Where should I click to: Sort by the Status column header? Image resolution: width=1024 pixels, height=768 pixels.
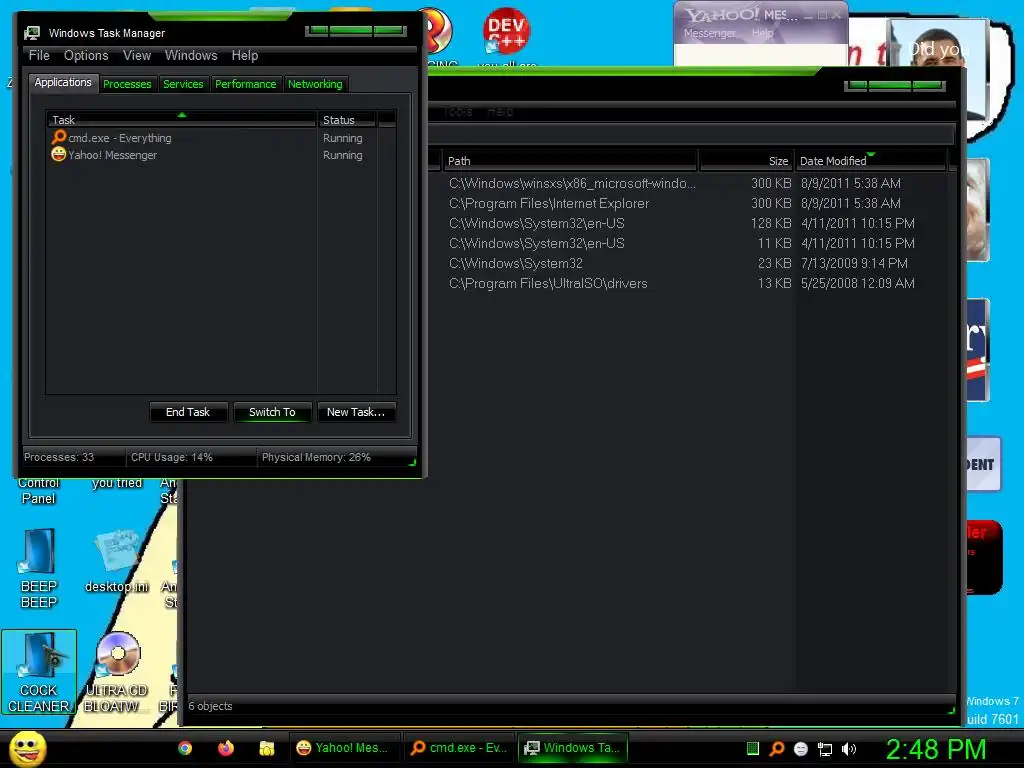(347, 120)
